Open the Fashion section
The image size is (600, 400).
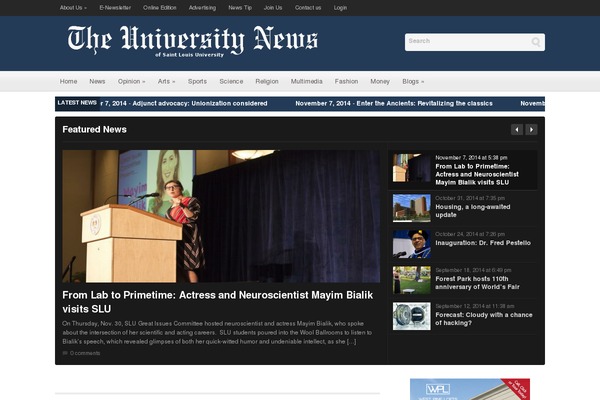(346, 81)
